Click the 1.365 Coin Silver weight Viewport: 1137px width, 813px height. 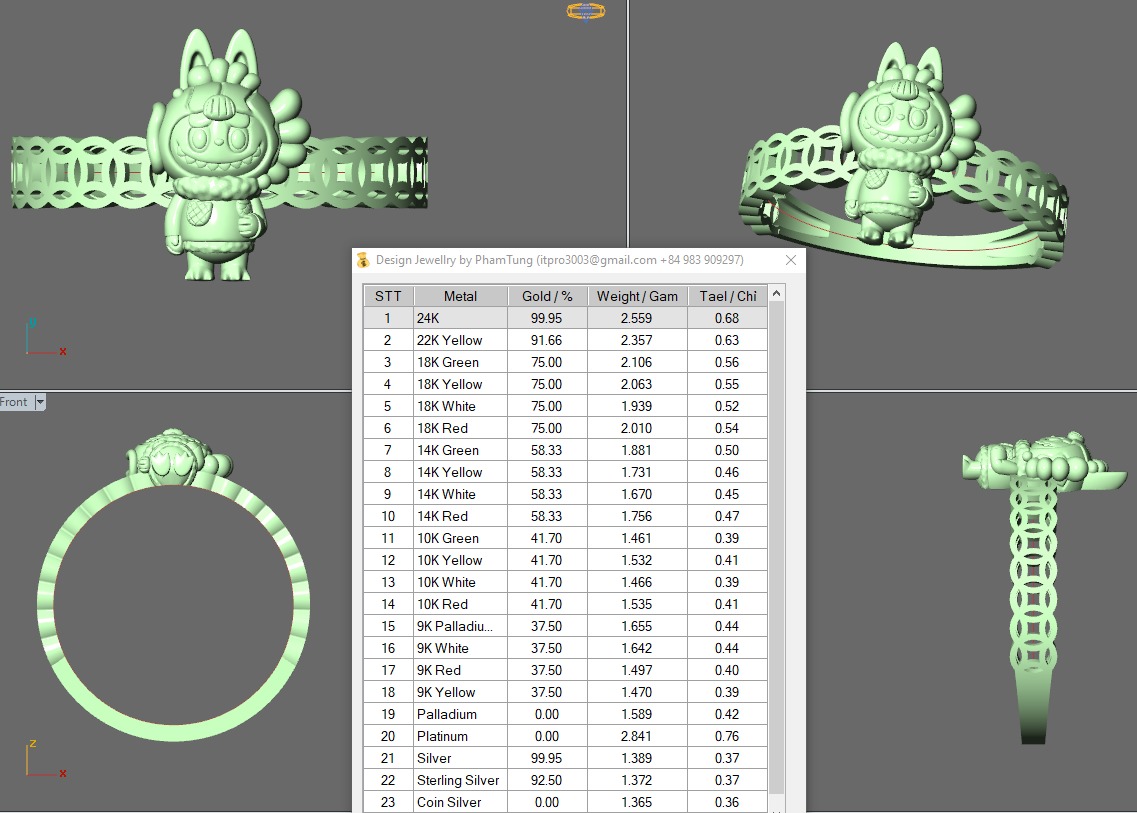637,802
